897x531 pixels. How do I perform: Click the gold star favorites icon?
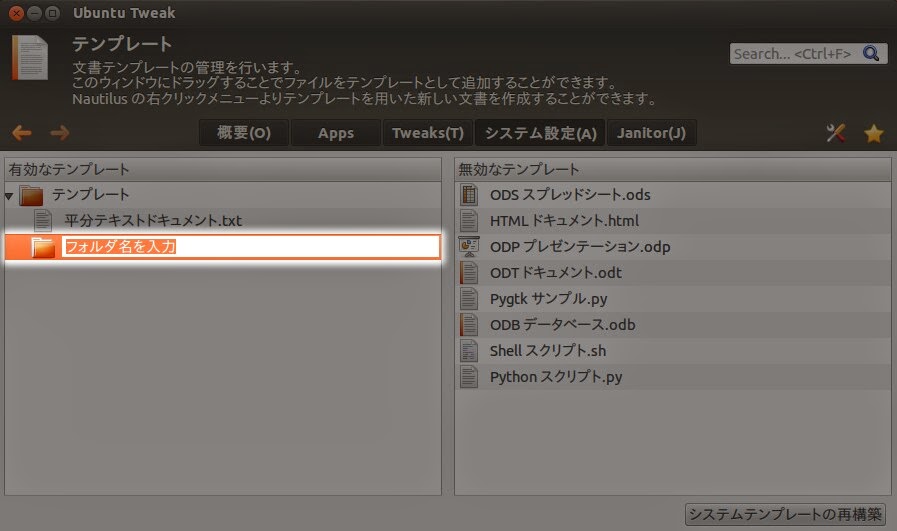pos(874,133)
